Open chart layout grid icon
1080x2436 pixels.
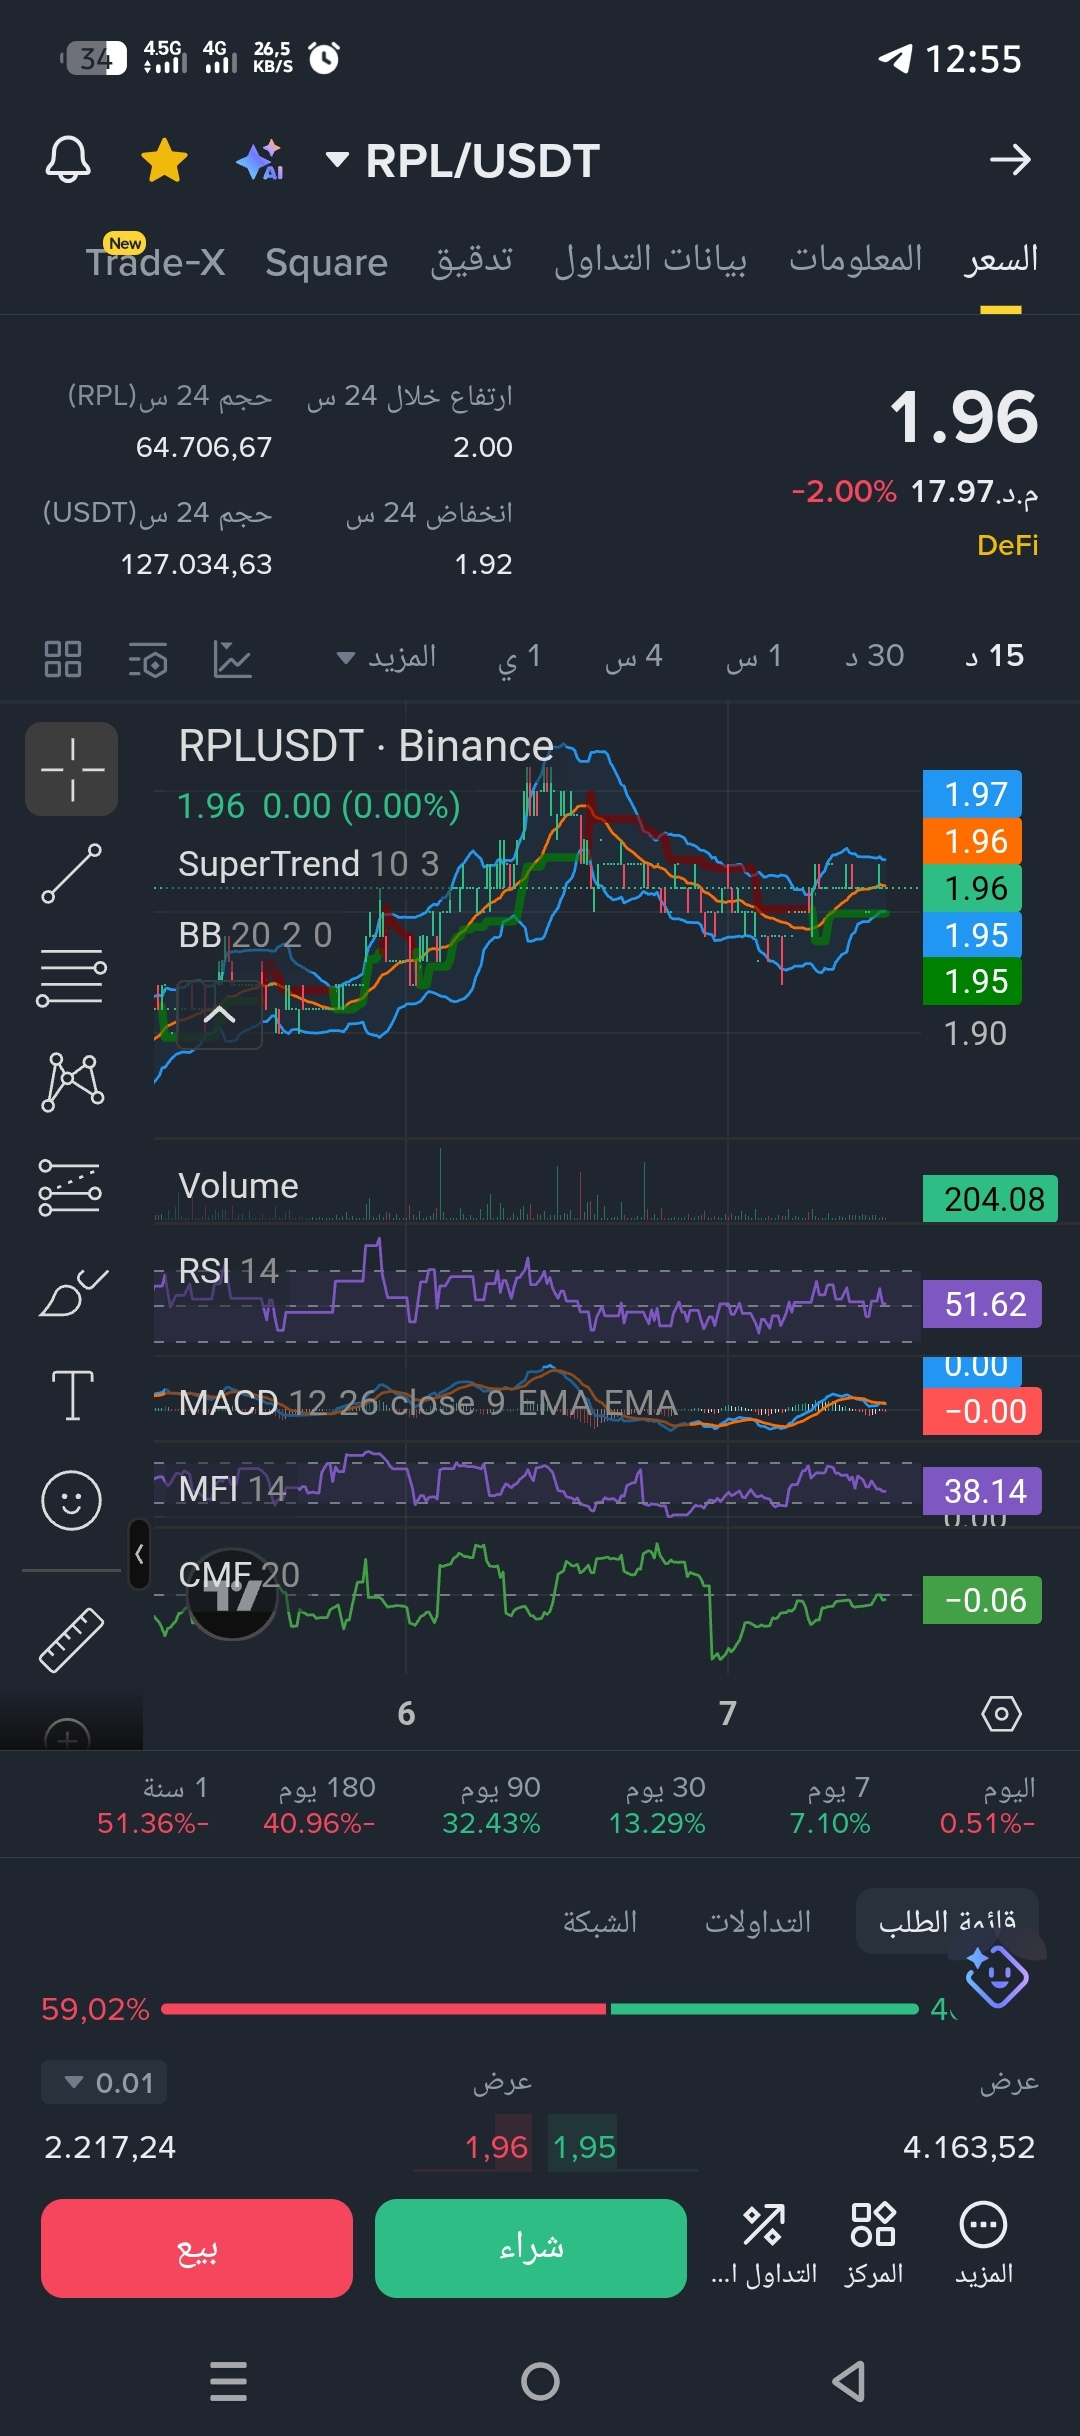(63, 659)
